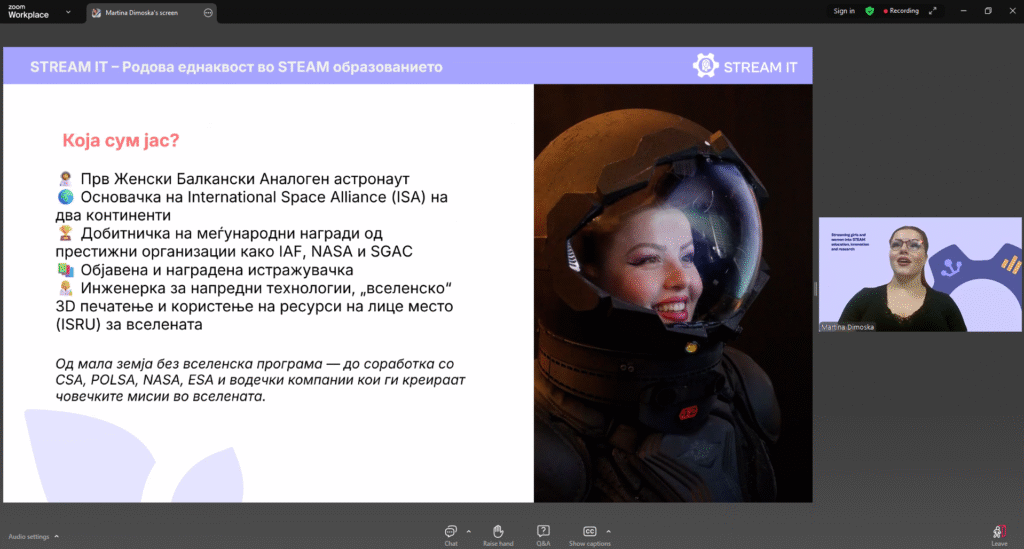Restore down the Zoom window
This screenshot has height=549, width=1024.
(988, 11)
